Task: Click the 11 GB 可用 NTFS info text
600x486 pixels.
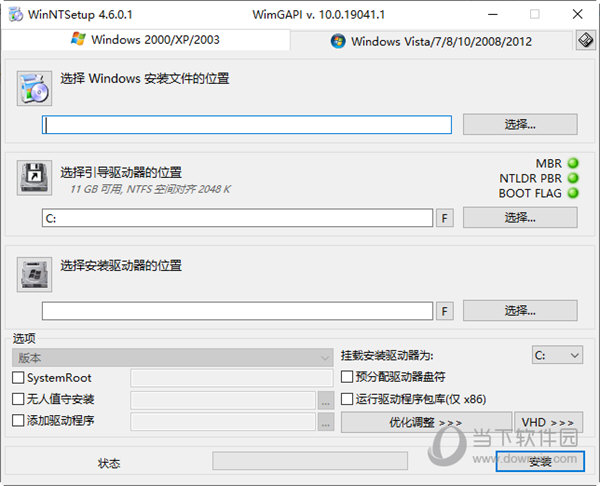Action: [x=150, y=189]
